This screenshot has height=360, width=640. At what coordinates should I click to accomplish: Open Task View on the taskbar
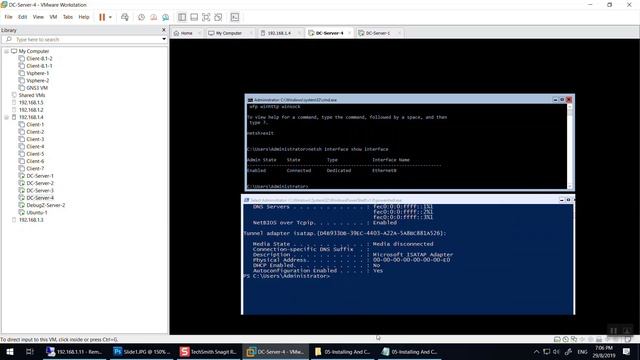click(30, 351)
